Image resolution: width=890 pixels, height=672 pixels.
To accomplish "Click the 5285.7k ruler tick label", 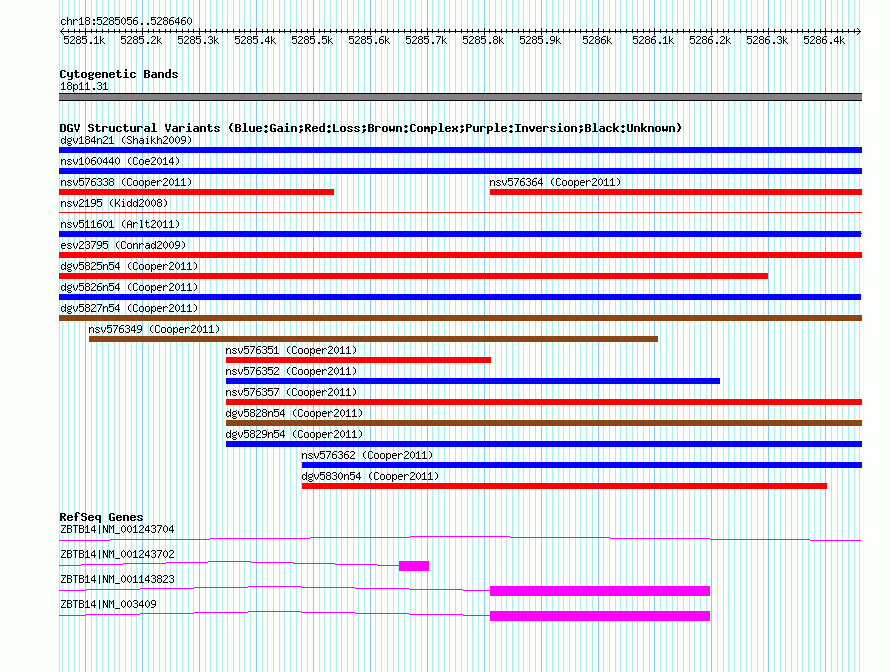I will pyautogui.click(x=426, y=40).
